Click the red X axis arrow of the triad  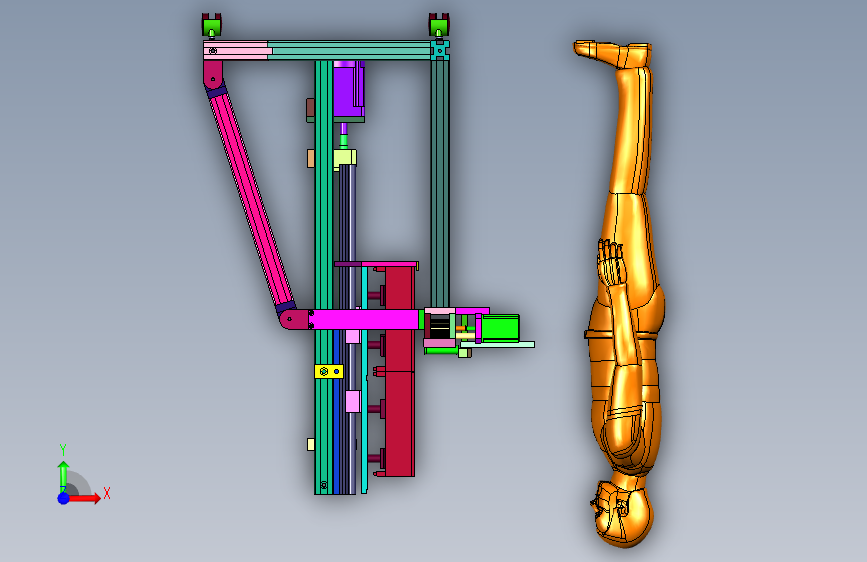[x=84, y=498]
